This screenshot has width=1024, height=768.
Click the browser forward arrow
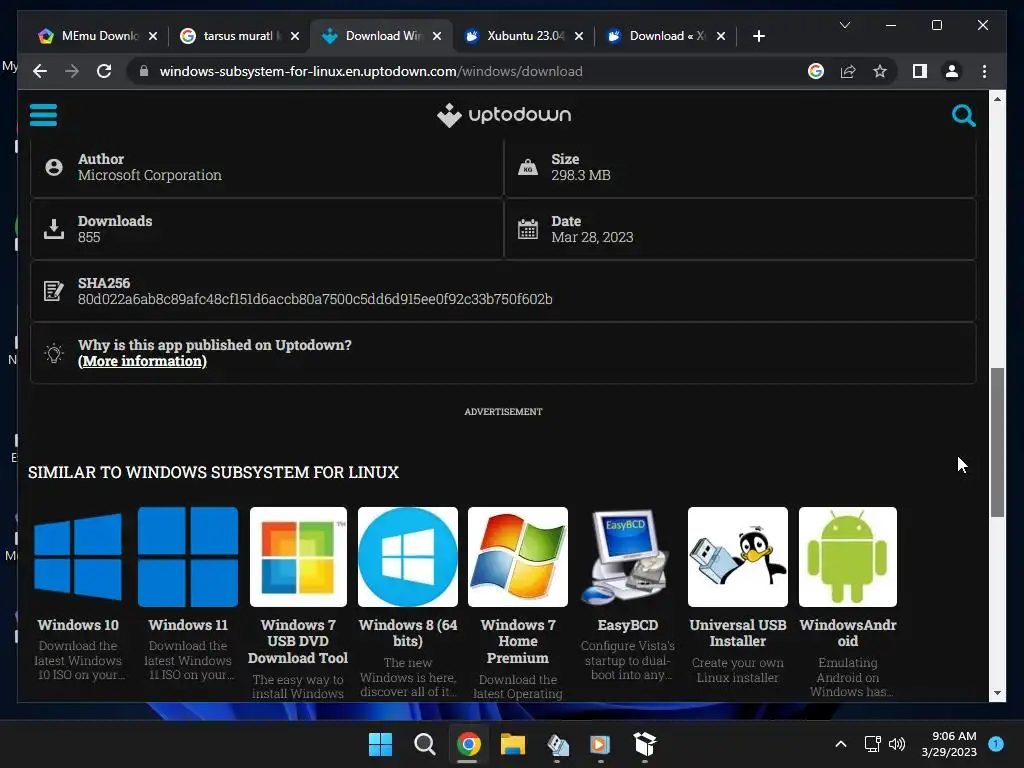(x=72, y=71)
